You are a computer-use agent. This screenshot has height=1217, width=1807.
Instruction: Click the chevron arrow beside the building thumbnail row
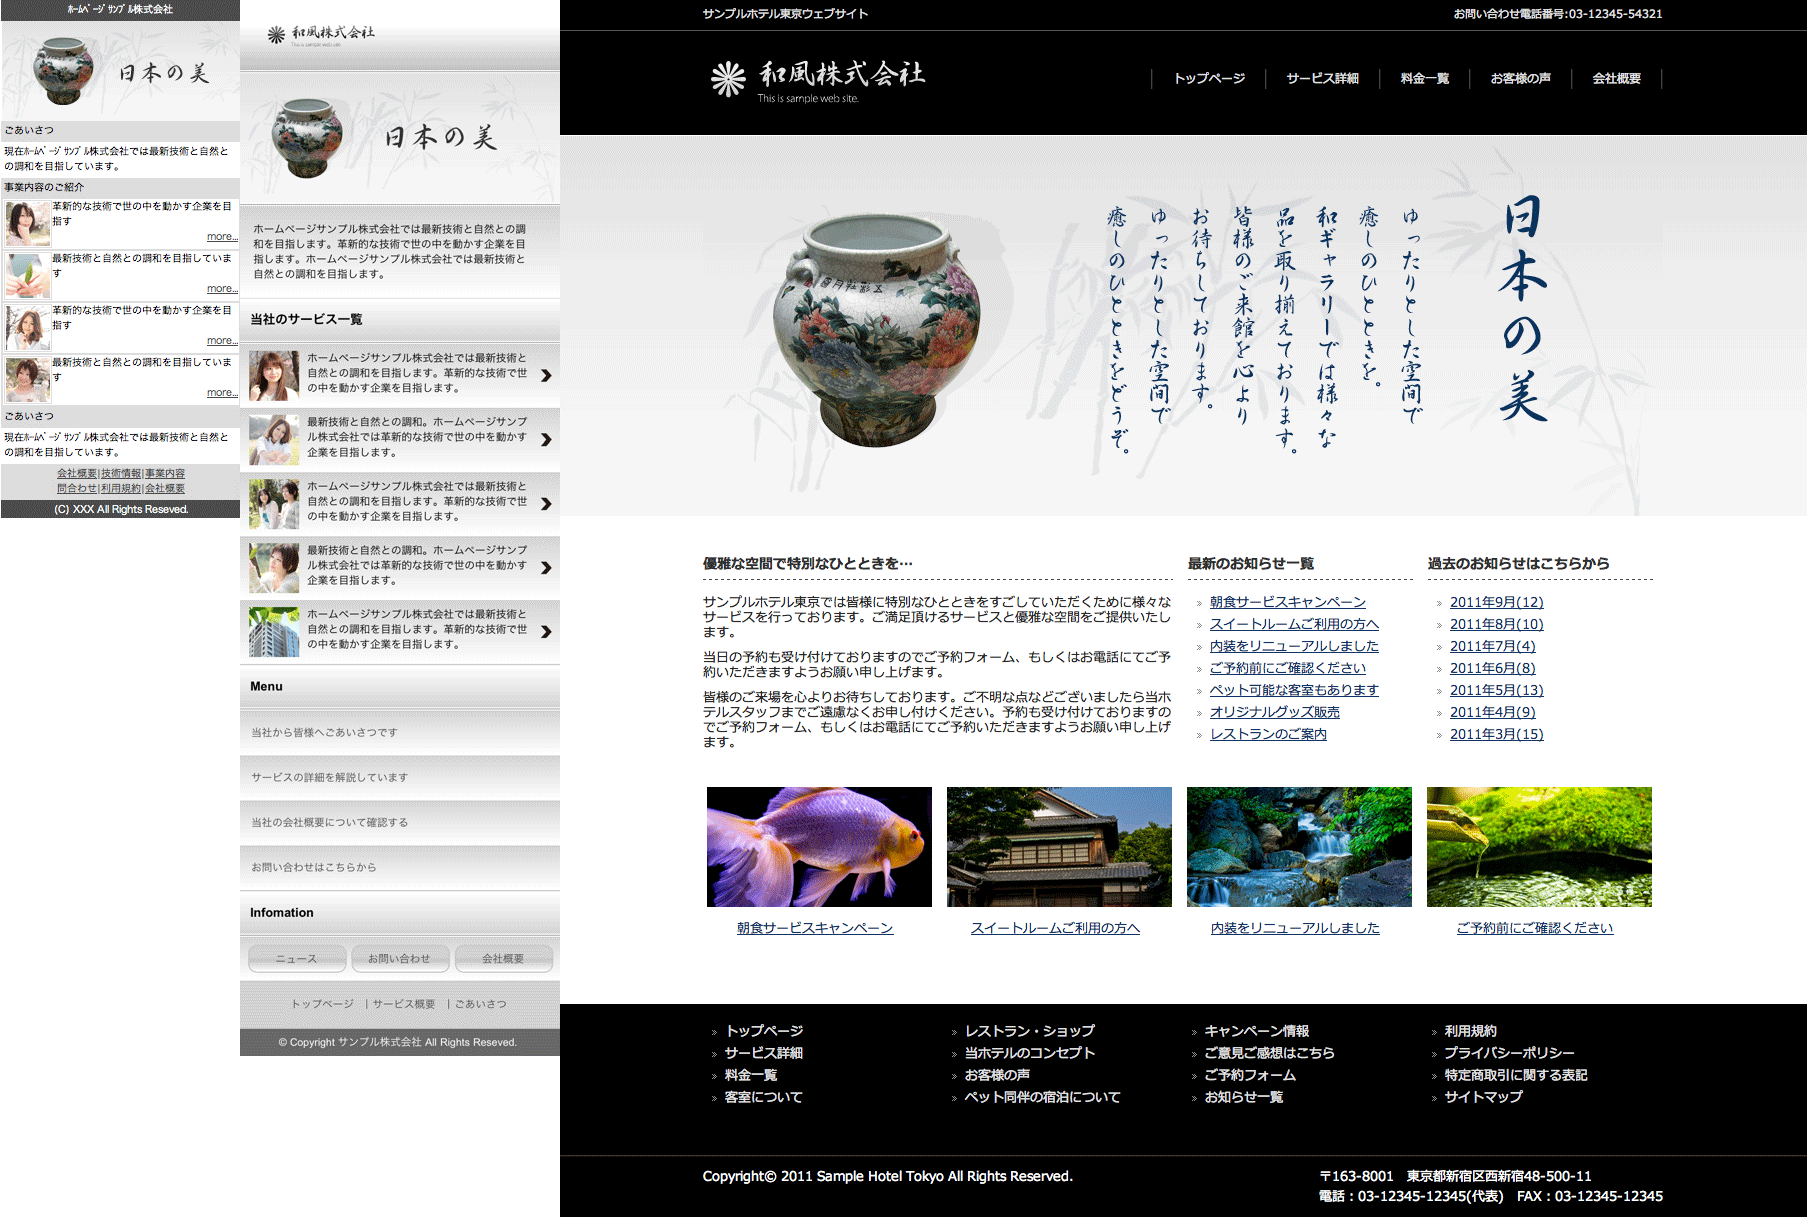pos(546,632)
